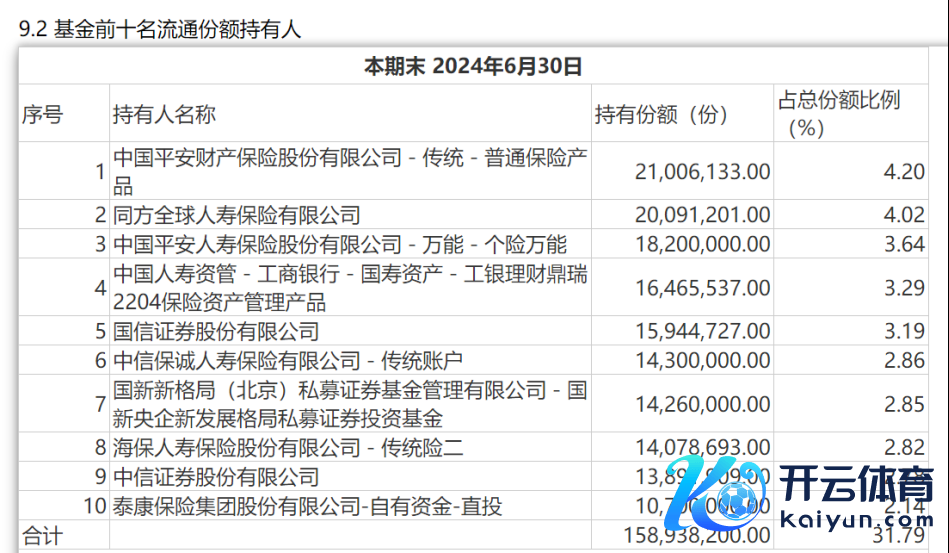Select holder 中国人寿资管 - 工商银行 row four name
The width and height of the screenshot is (949, 553).
pyautogui.click(x=350, y=287)
